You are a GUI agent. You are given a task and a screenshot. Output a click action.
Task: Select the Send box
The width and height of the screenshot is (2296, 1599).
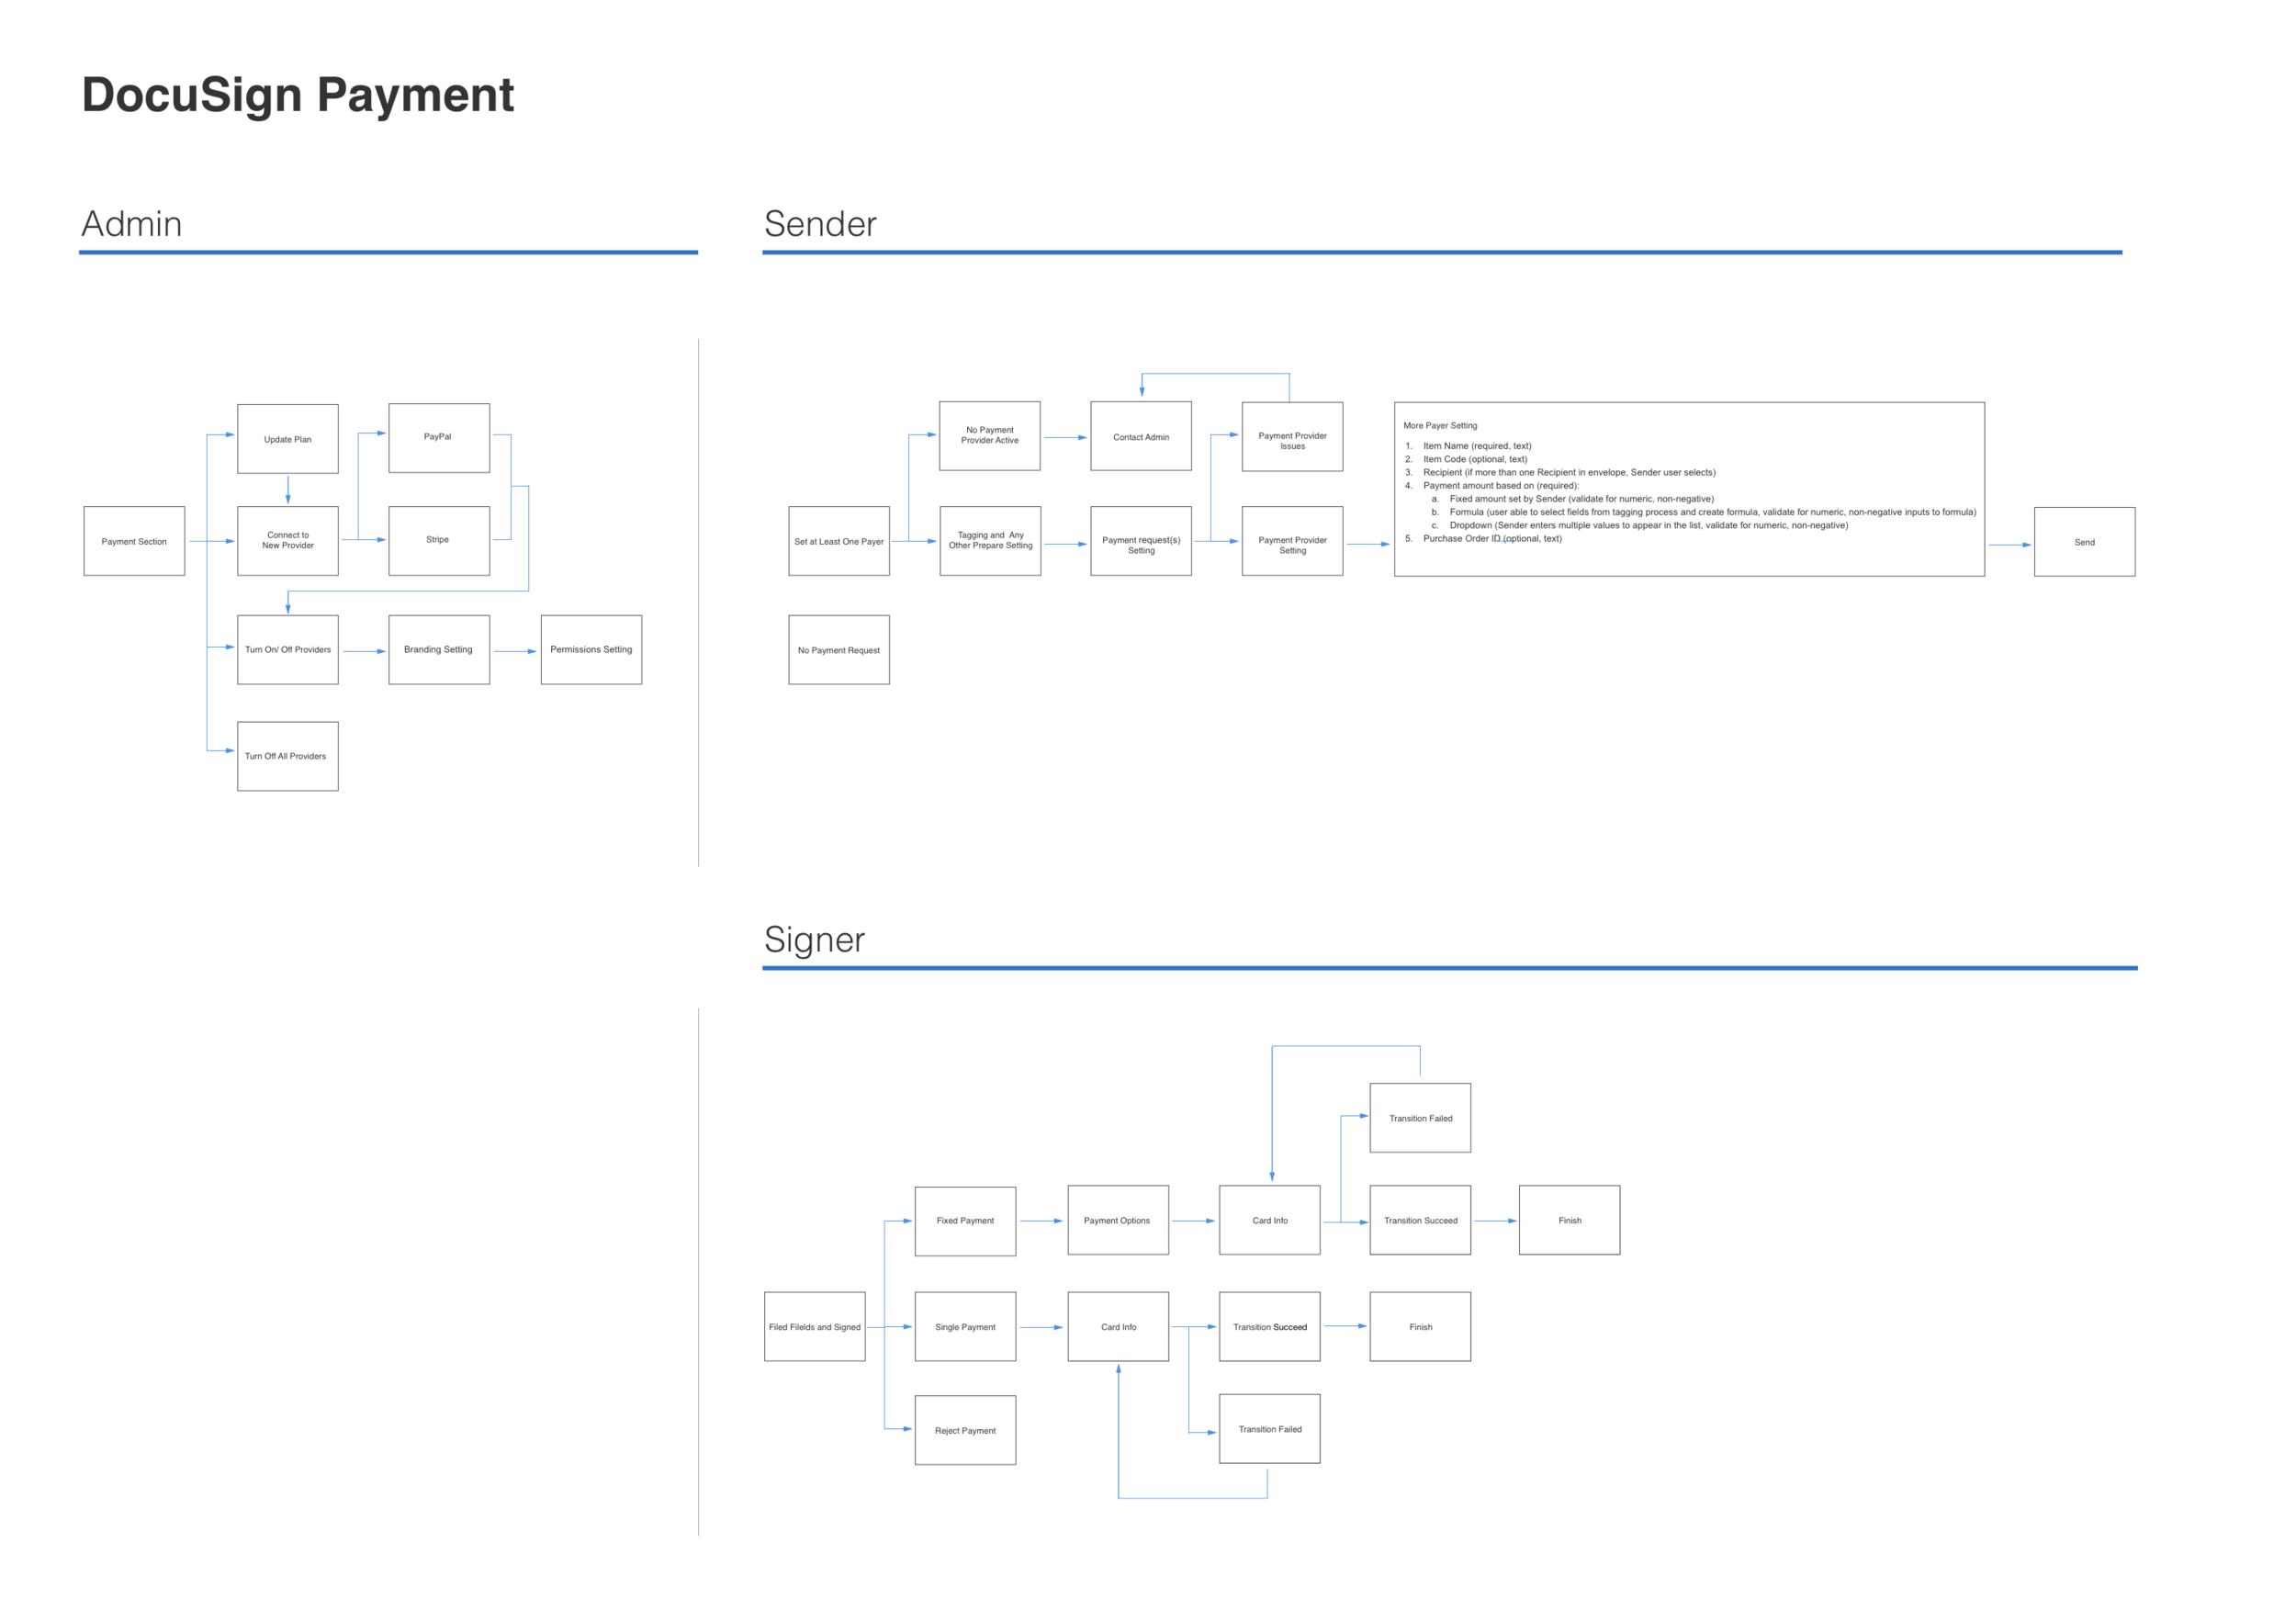2085,542
